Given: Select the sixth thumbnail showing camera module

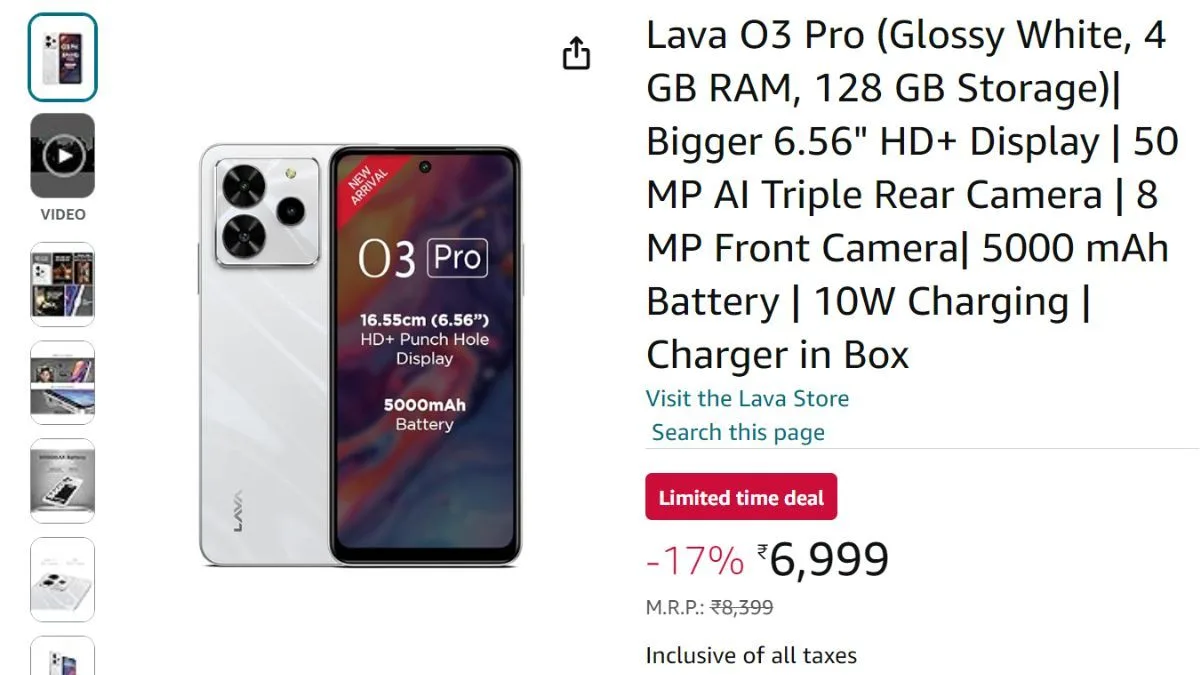Looking at the screenshot, I should click(x=62, y=580).
